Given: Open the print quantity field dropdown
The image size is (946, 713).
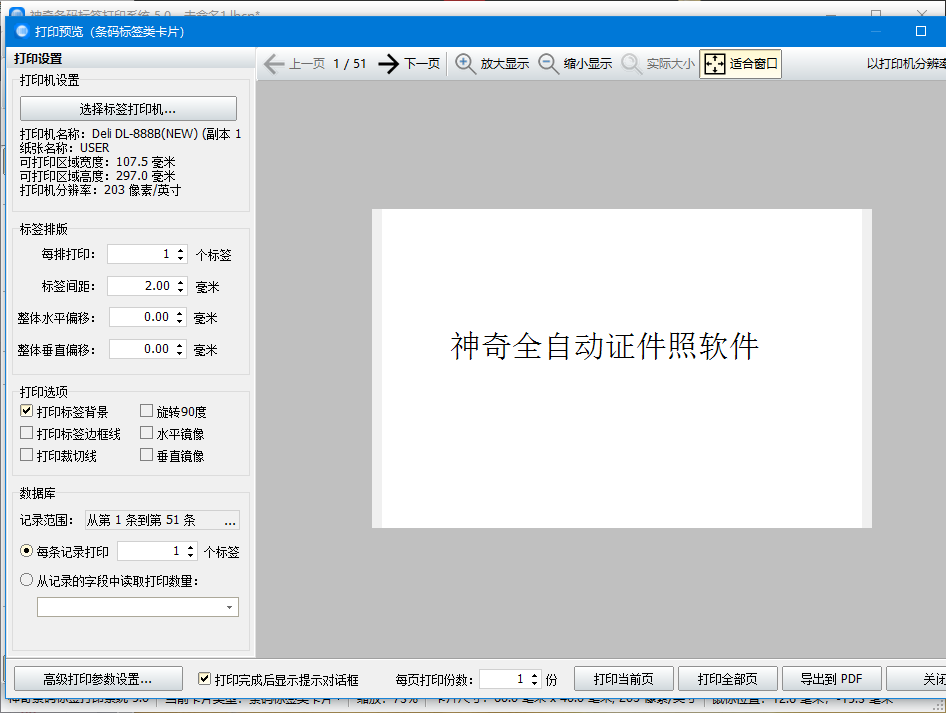Looking at the screenshot, I should pos(229,607).
